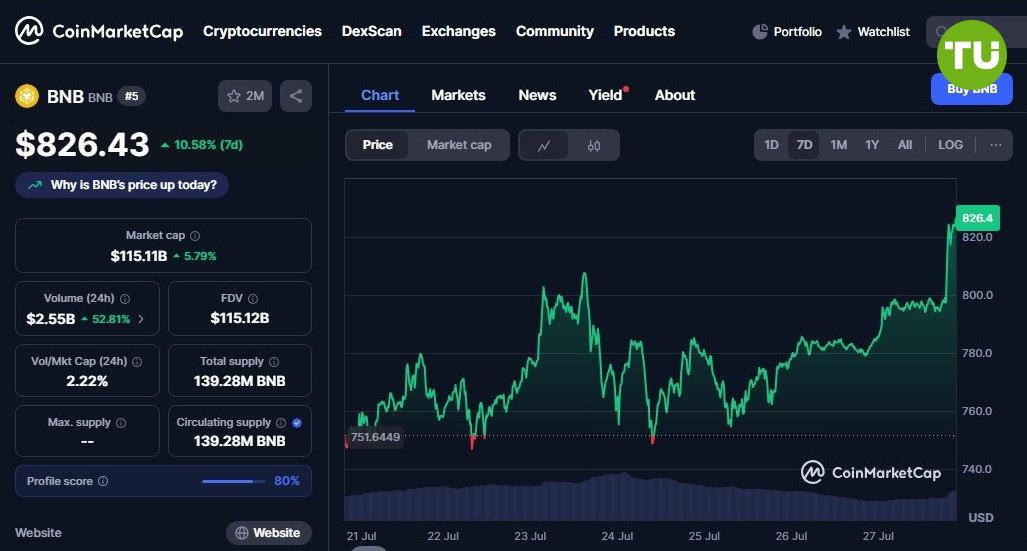Switch to the Markets tab

point(458,95)
